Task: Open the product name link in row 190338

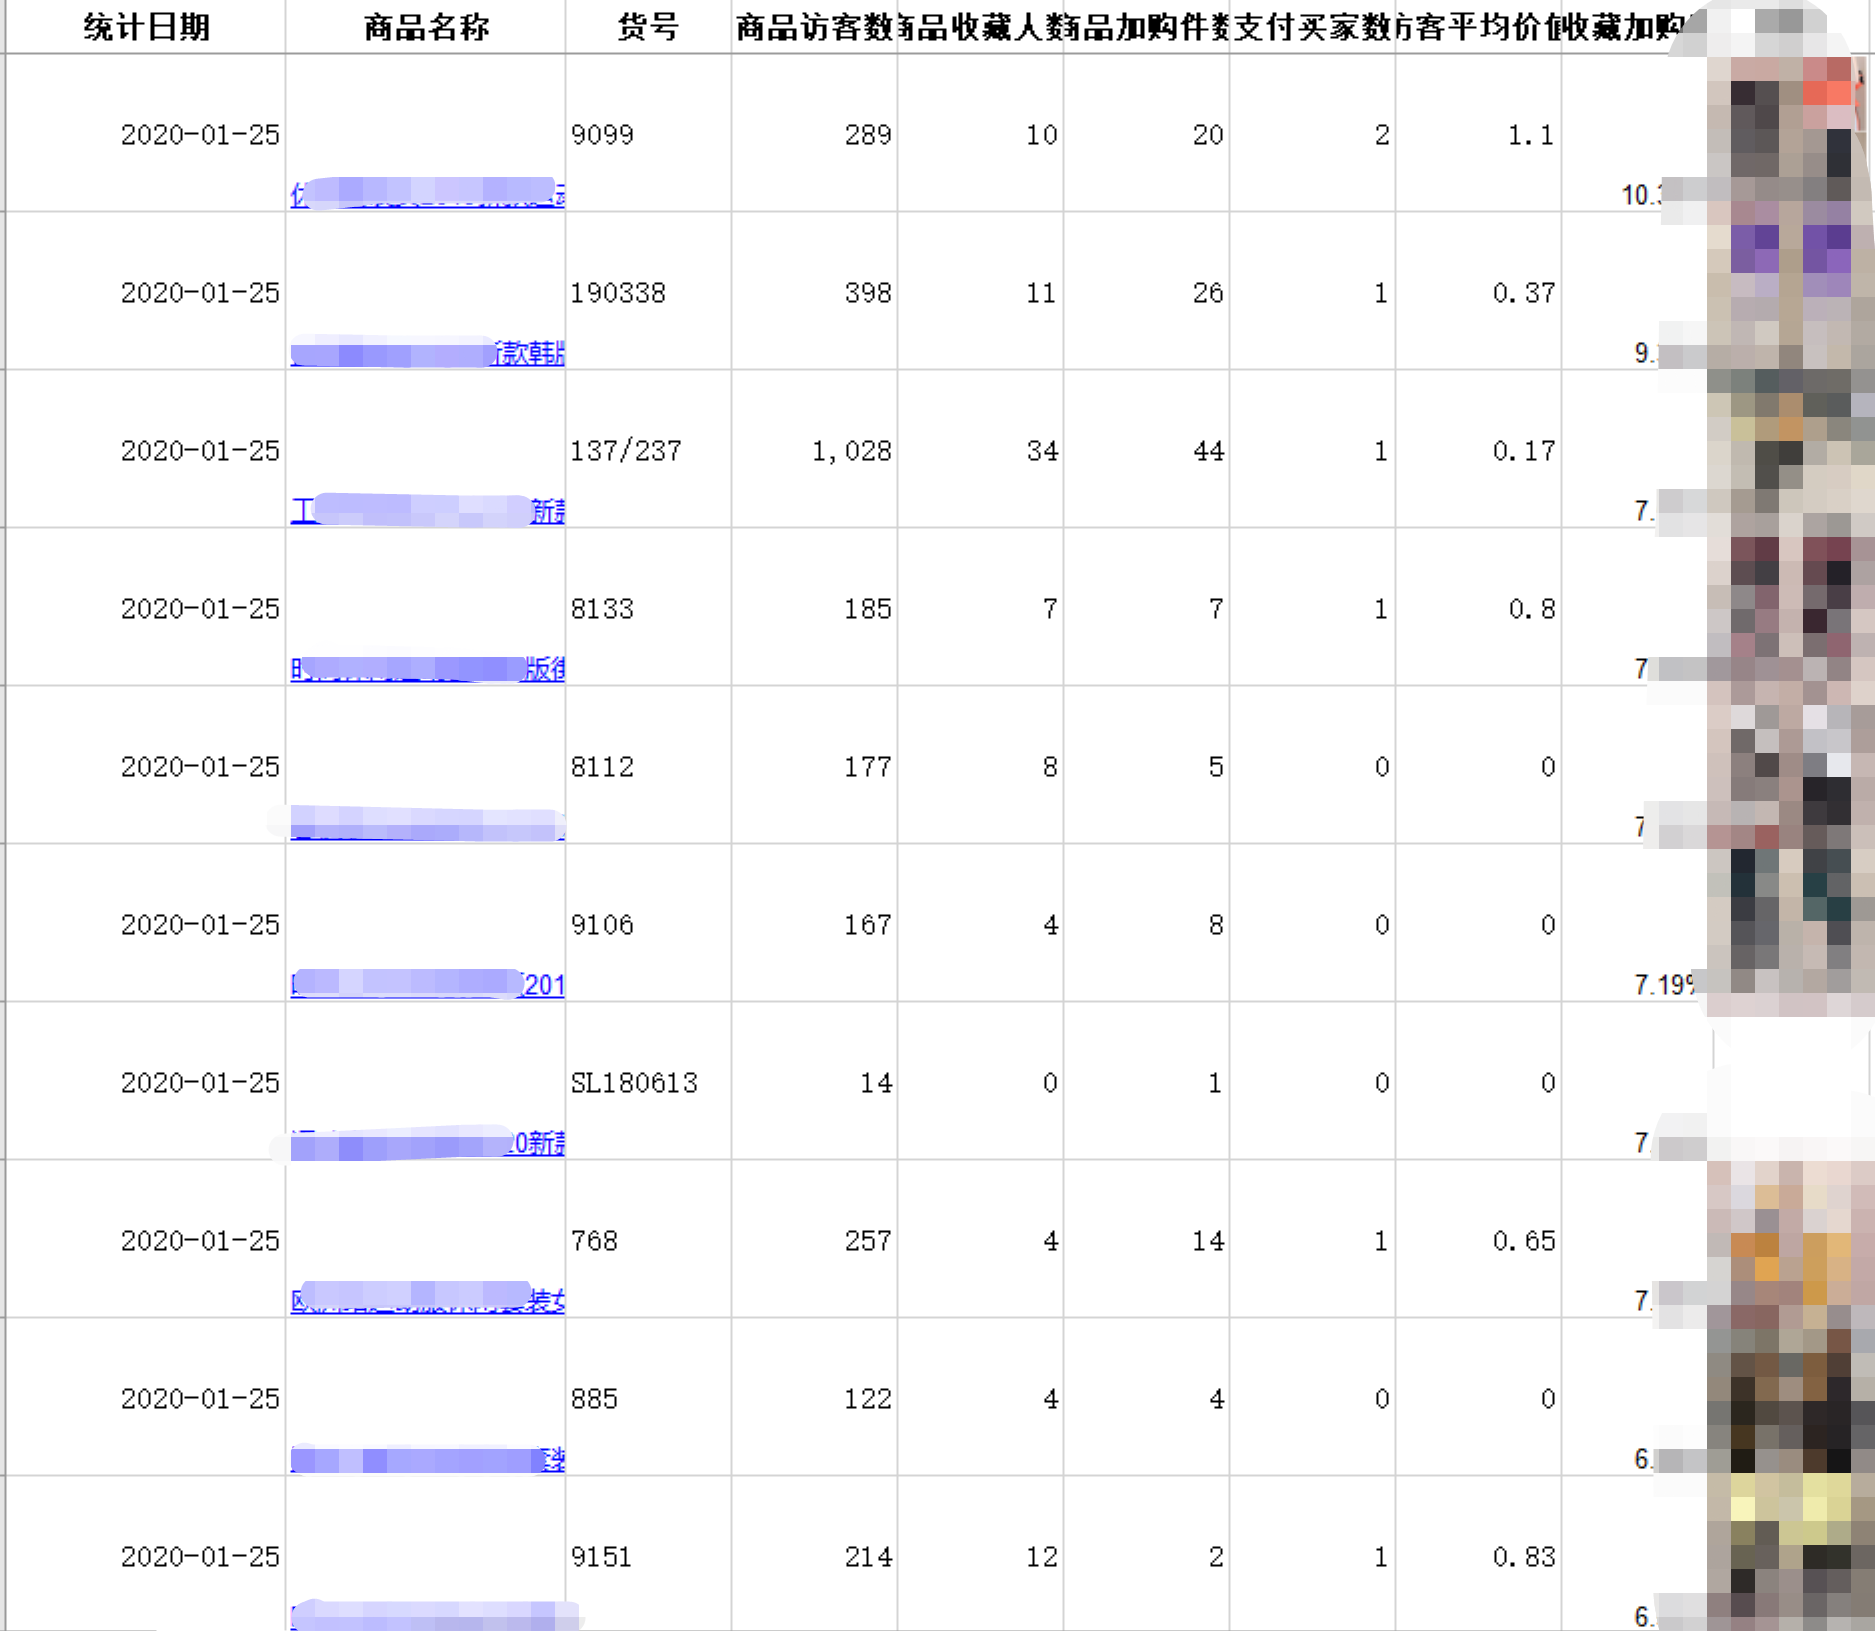Action: 428,352
